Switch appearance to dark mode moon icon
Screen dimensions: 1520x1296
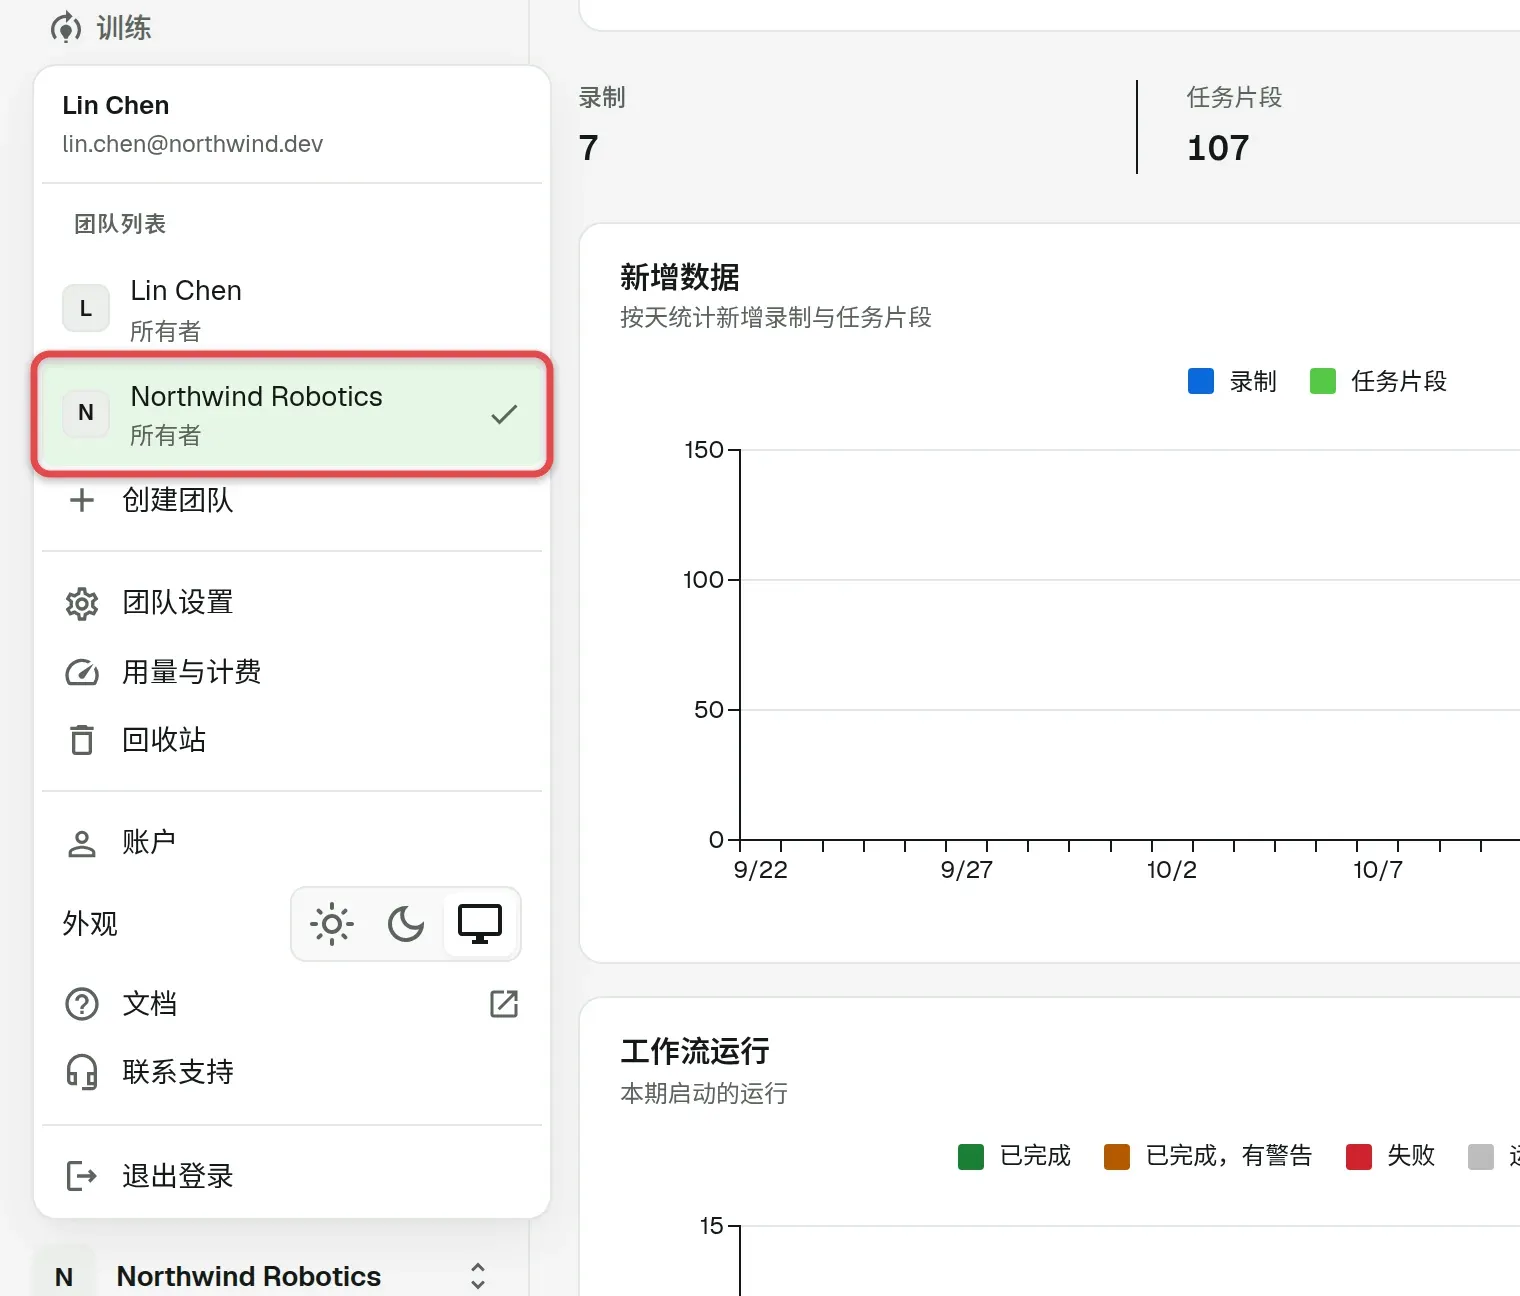(x=406, y=924)
